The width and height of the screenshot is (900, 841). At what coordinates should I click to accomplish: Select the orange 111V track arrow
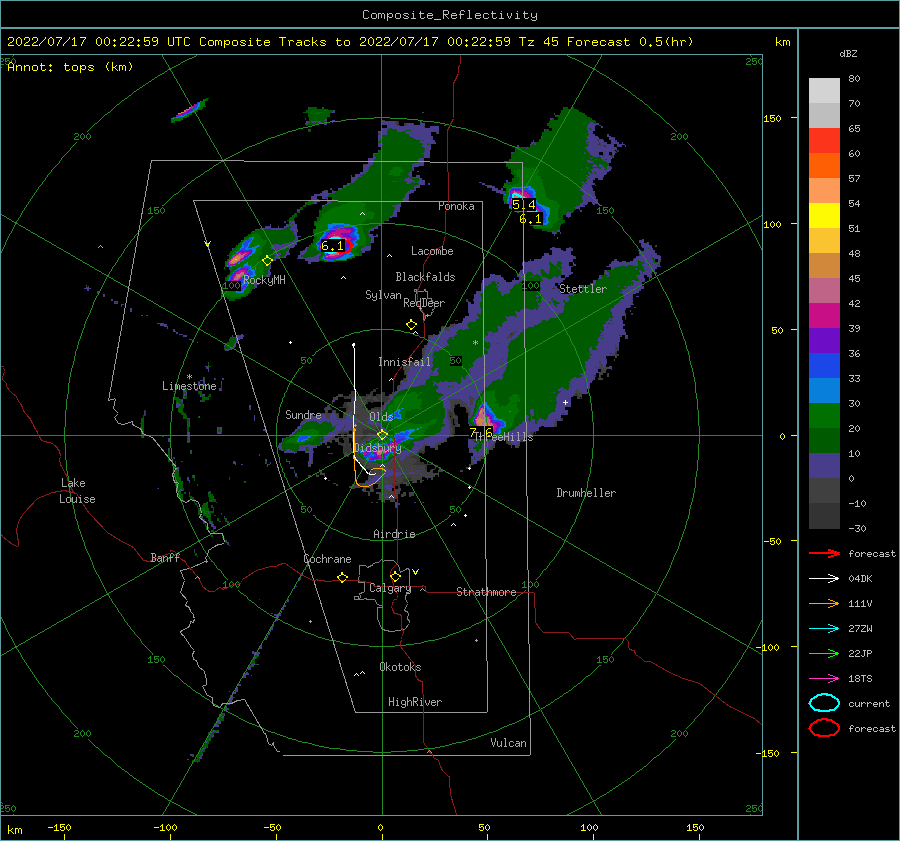click(824, 603)
